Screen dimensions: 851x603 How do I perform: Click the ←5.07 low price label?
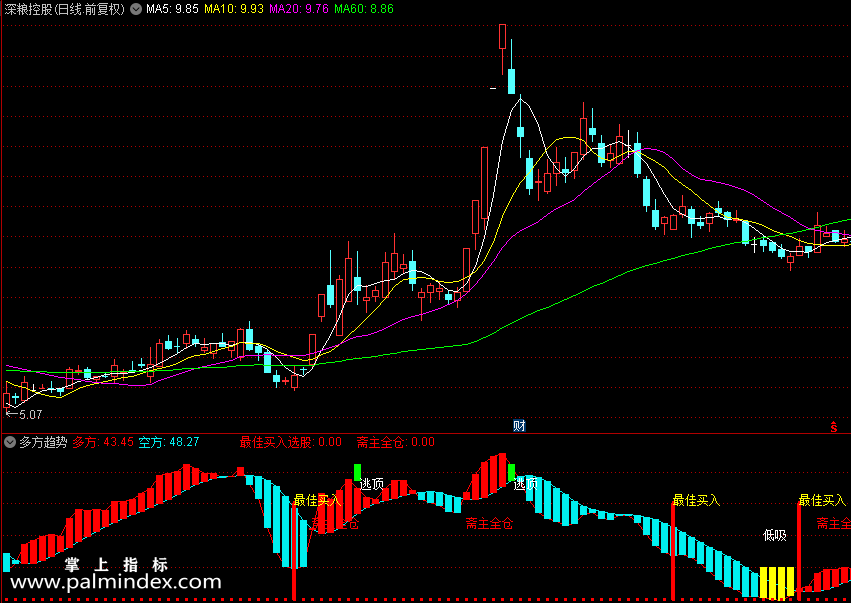[24, 415]
